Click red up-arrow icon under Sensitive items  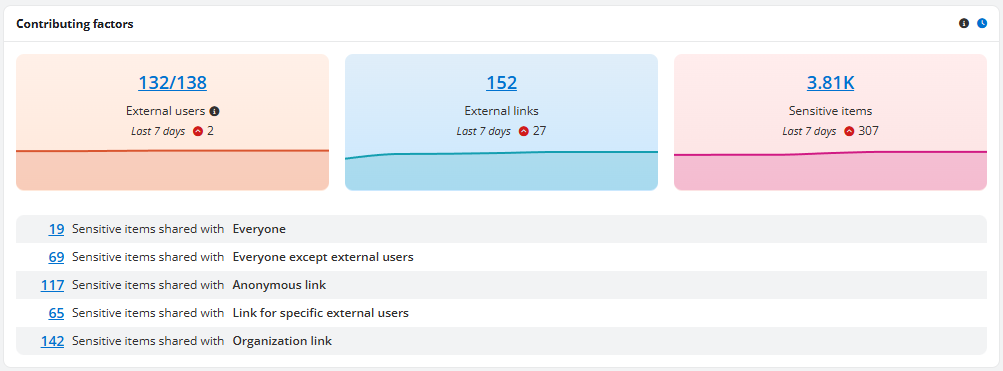coord(849,131)
